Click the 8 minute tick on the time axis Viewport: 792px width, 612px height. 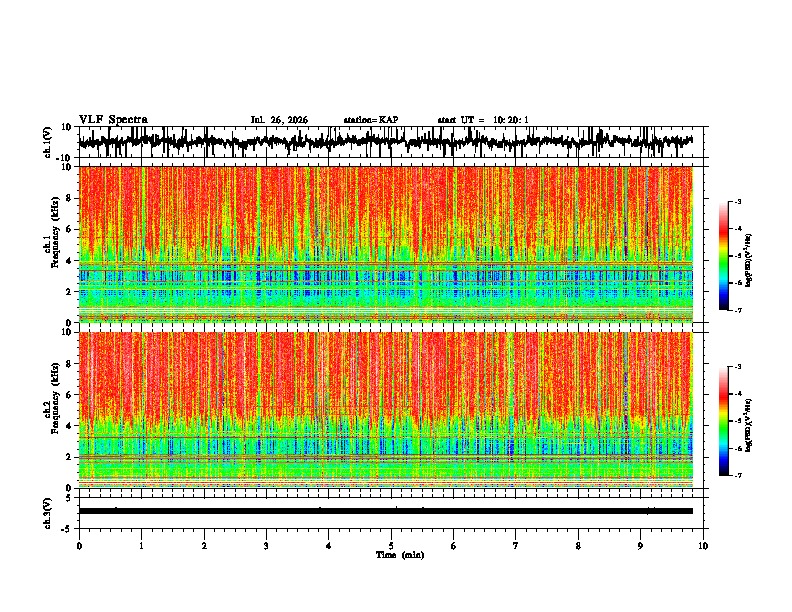[x=578, y=546]
